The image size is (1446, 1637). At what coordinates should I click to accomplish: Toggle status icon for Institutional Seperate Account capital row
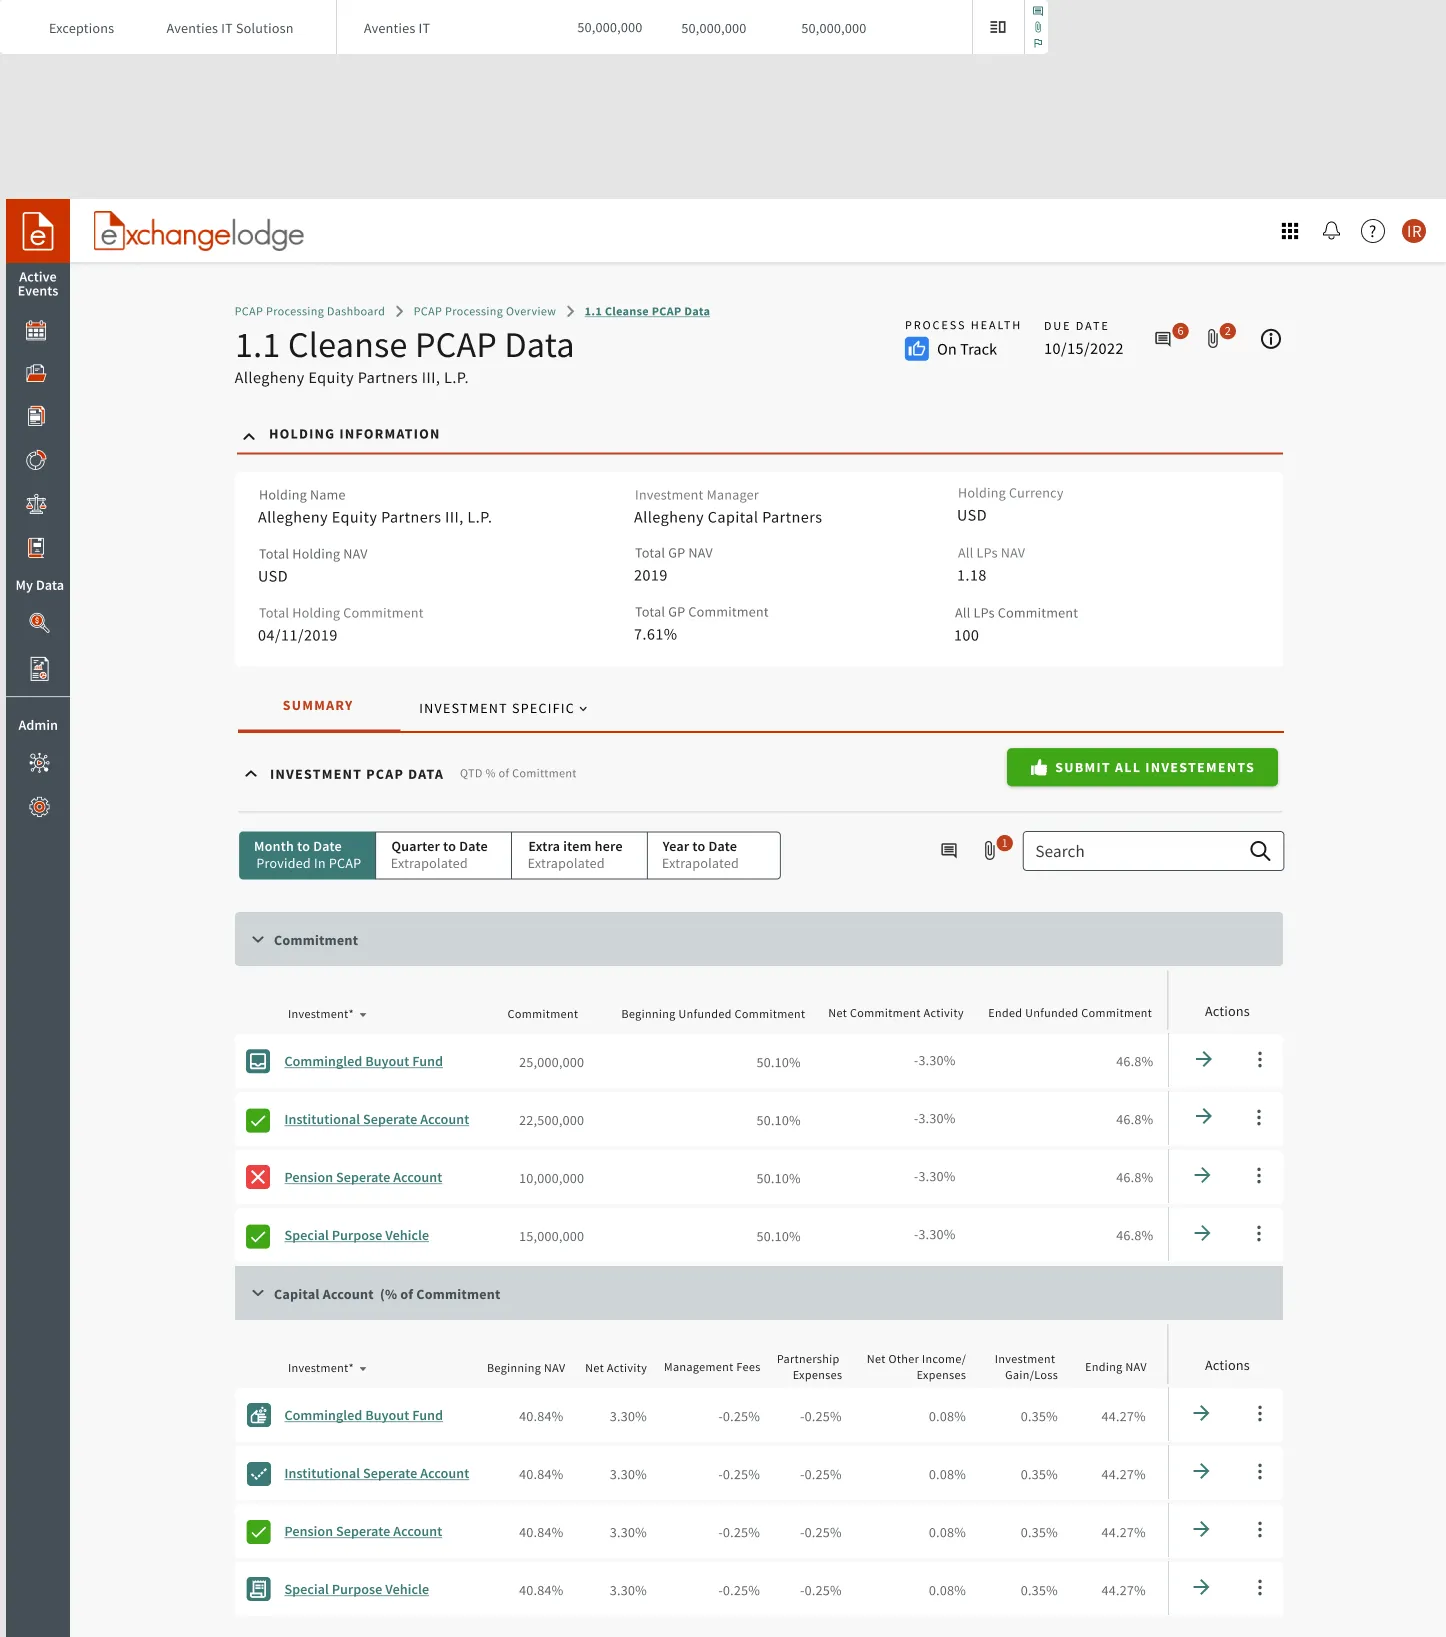click(259, 1473)
